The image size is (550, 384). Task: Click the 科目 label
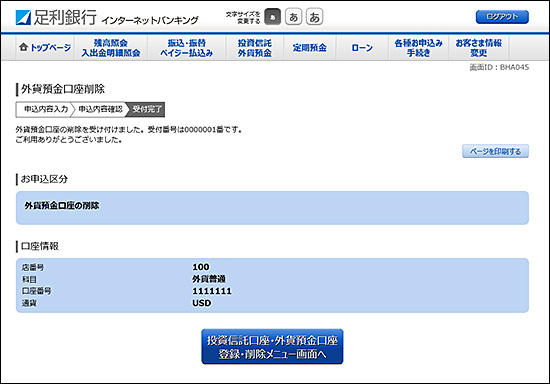(29, 279)
